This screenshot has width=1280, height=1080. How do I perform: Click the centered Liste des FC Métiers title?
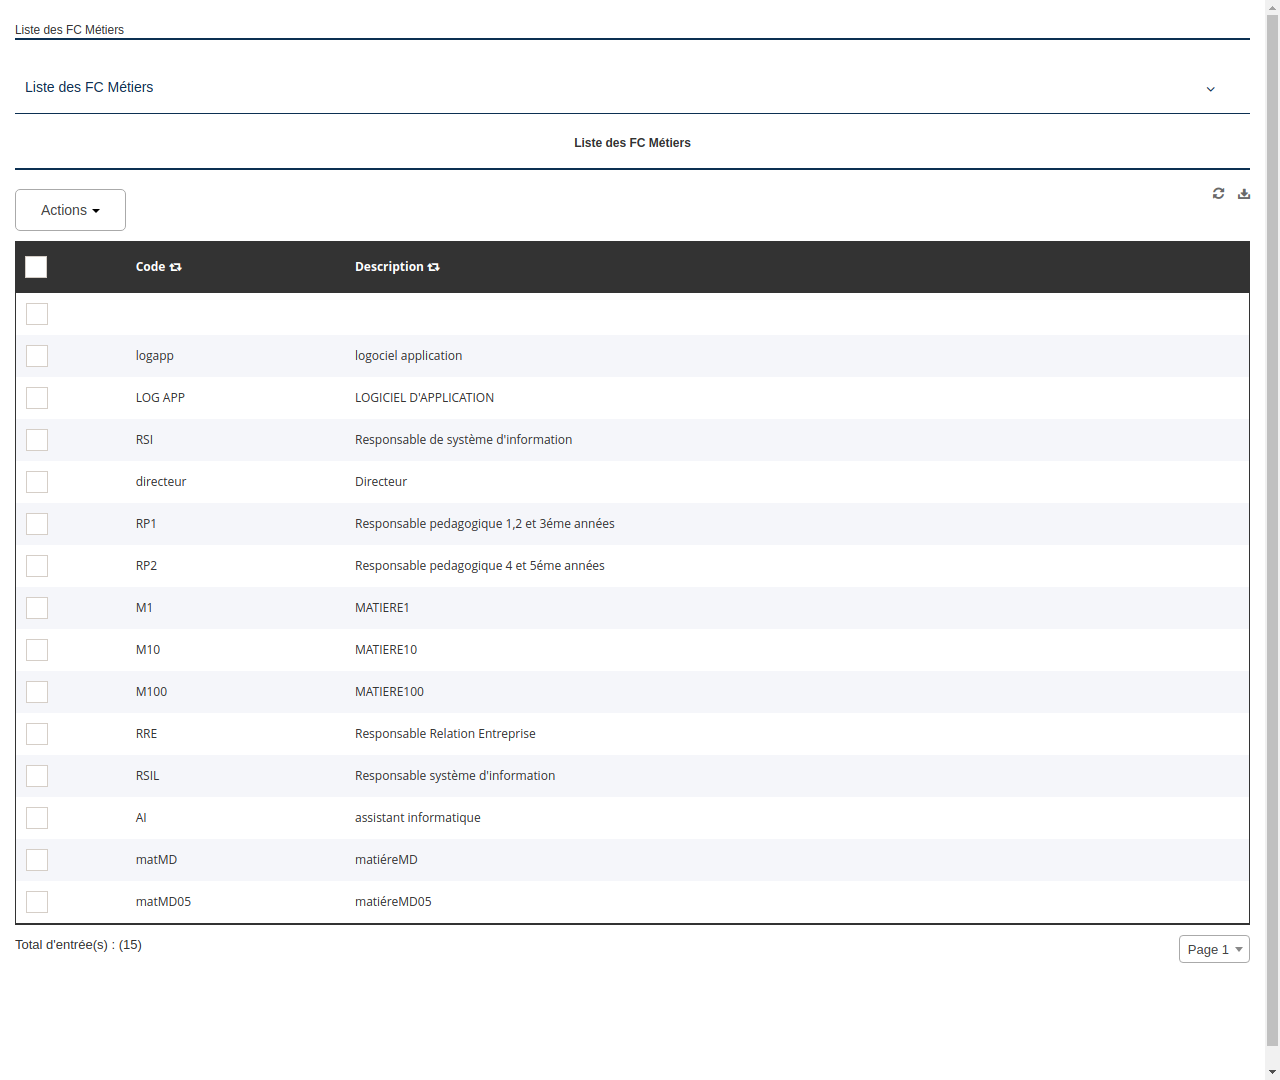[x=632, y=142]
